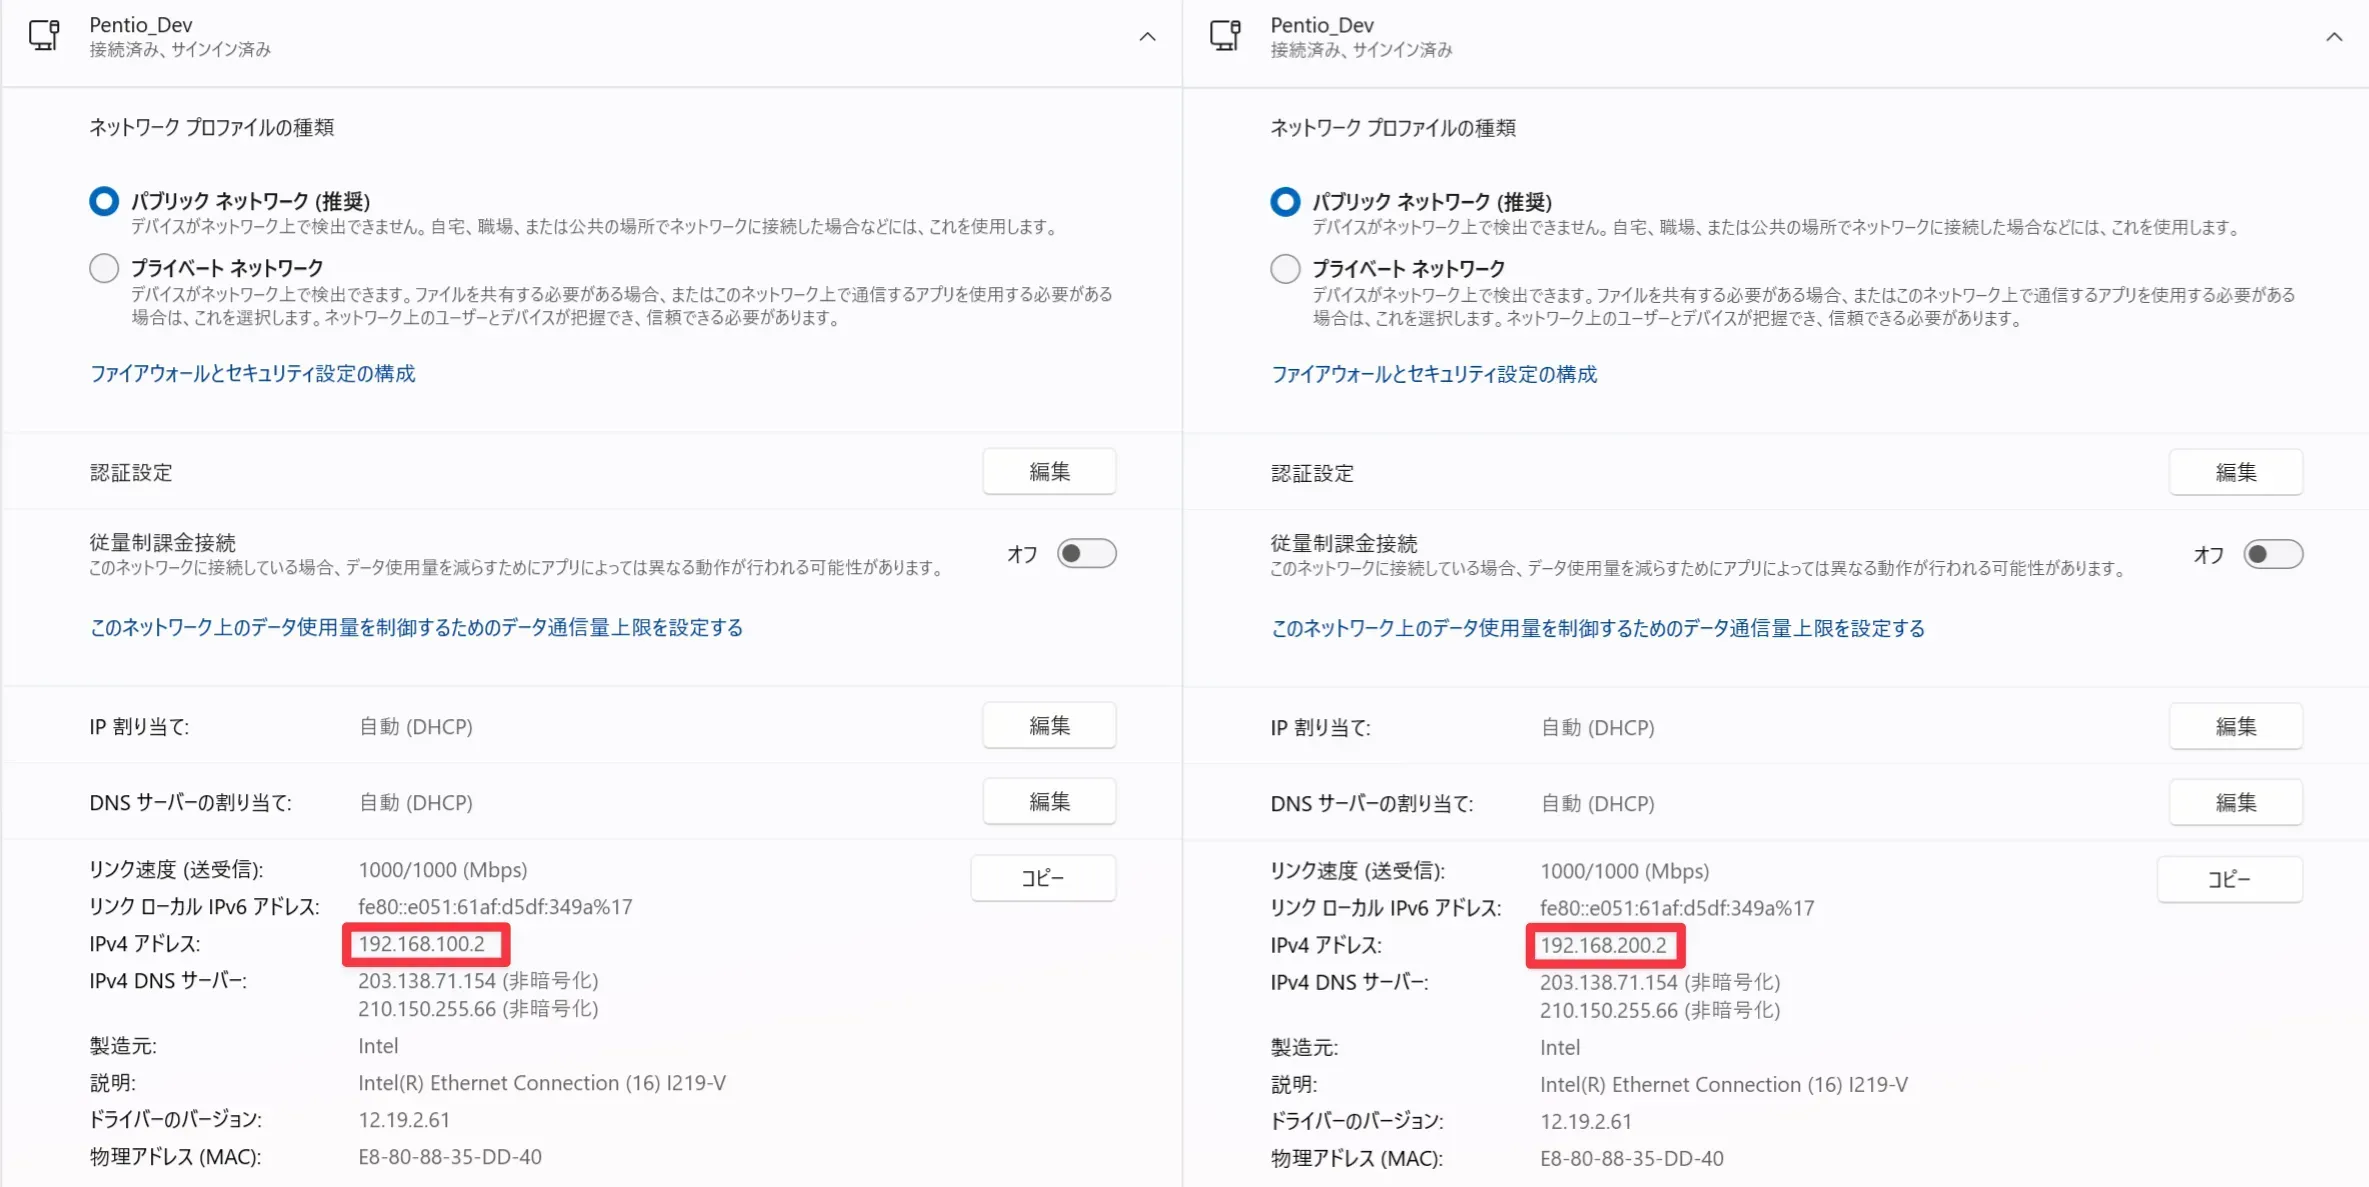Choose Public network in right panel

(x=1285, y=202)
